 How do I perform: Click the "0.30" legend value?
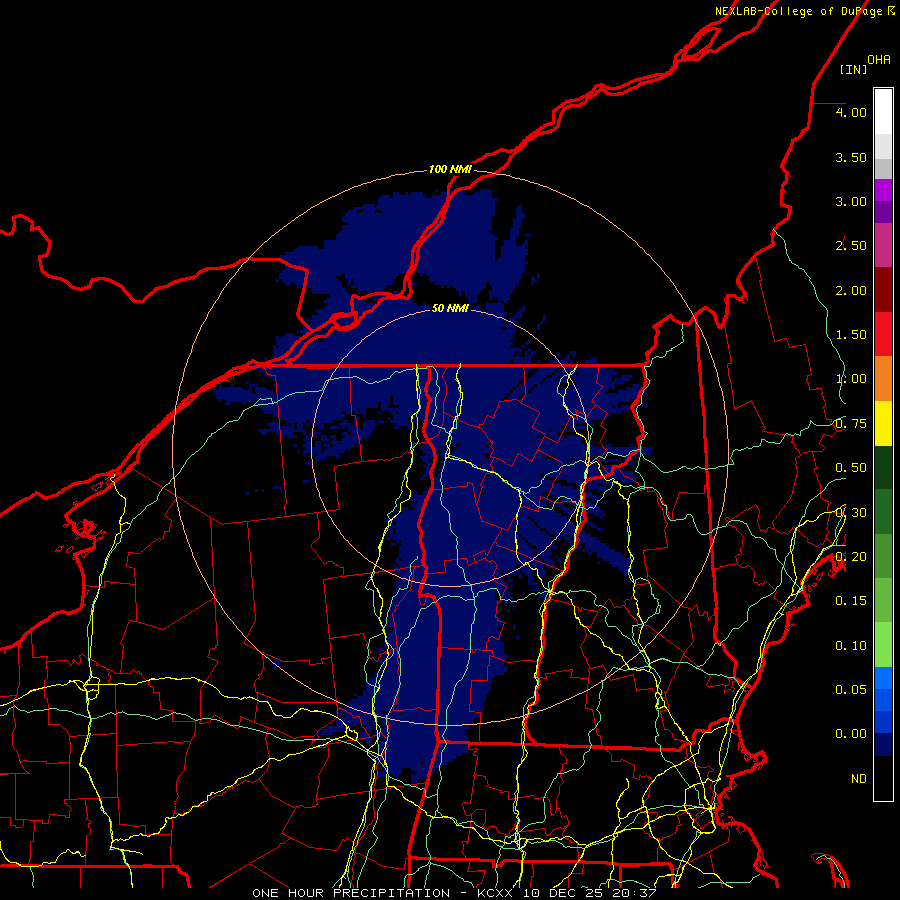click(851, 513)
